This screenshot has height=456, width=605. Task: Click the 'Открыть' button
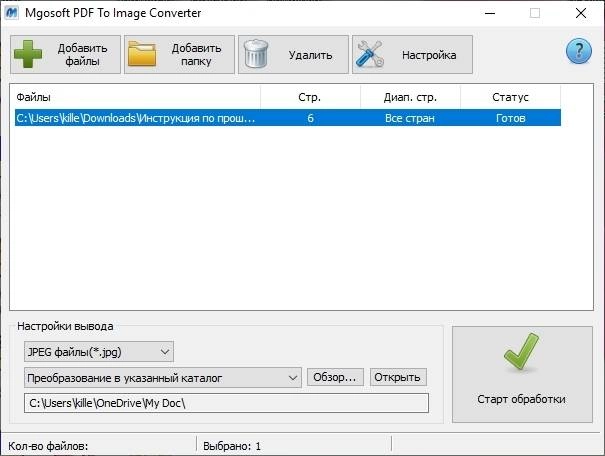(x=398, y=377)
